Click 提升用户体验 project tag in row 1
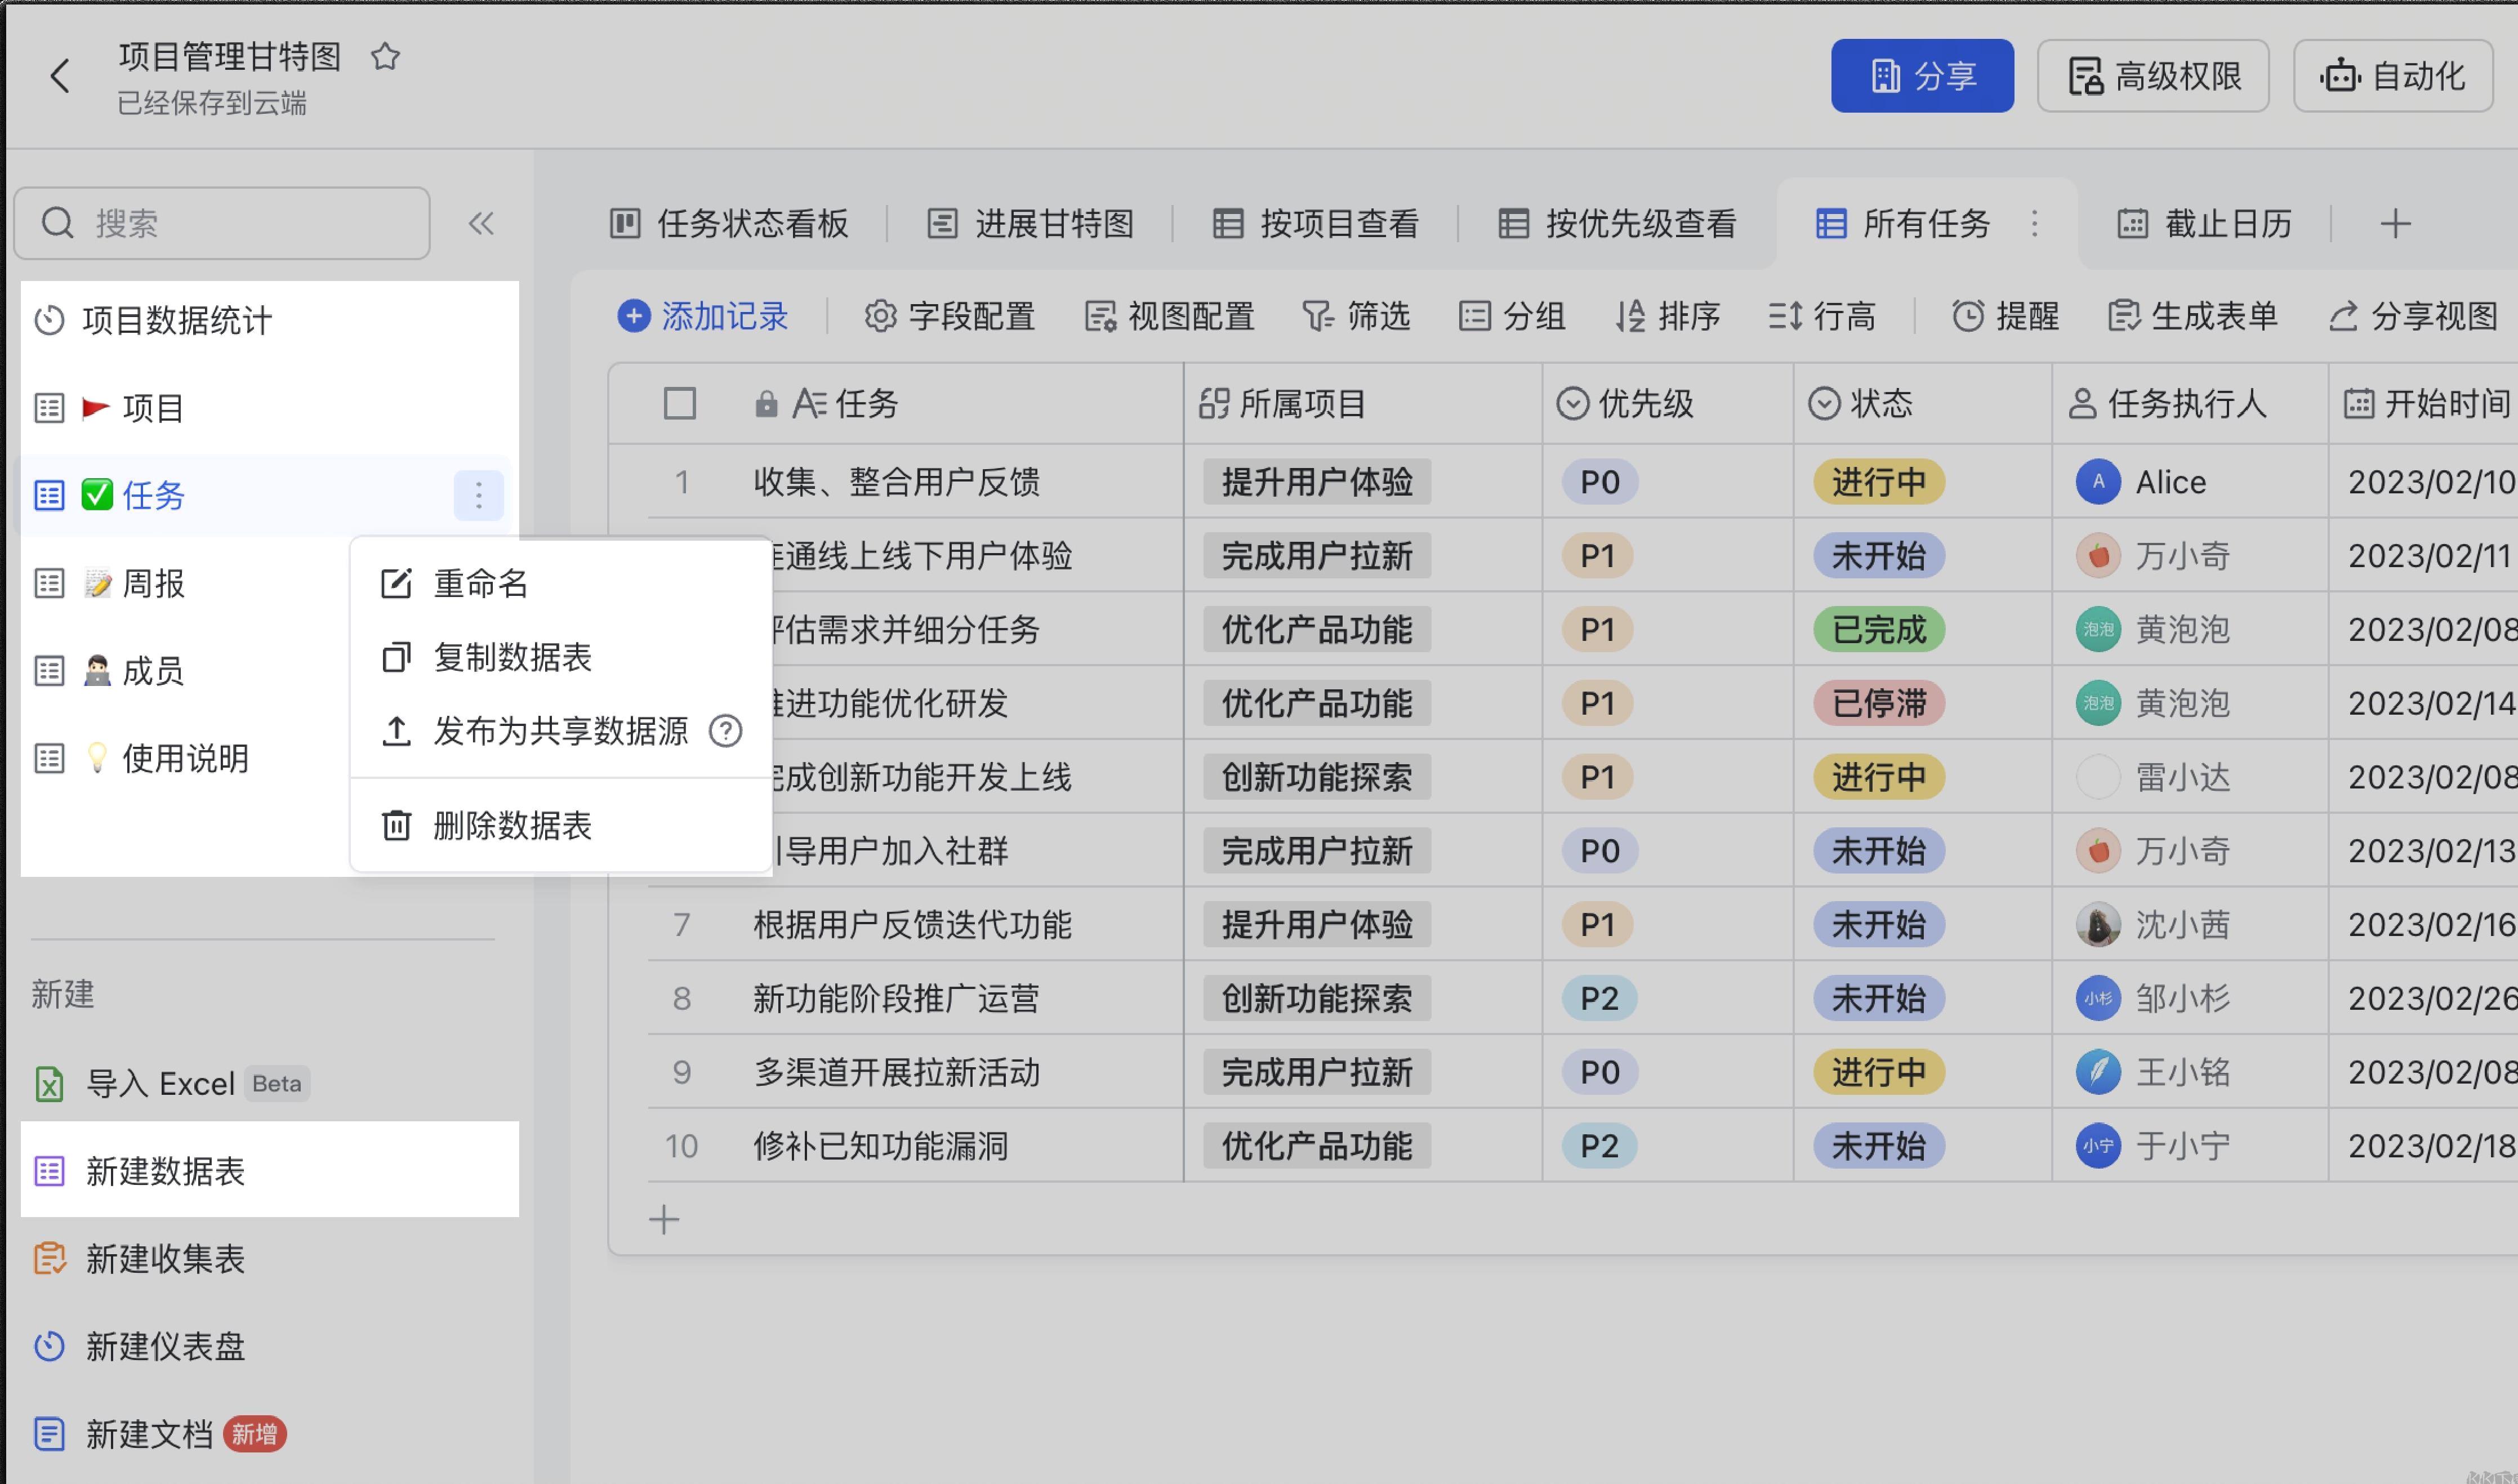2518x1484 pixels. 1316,482
